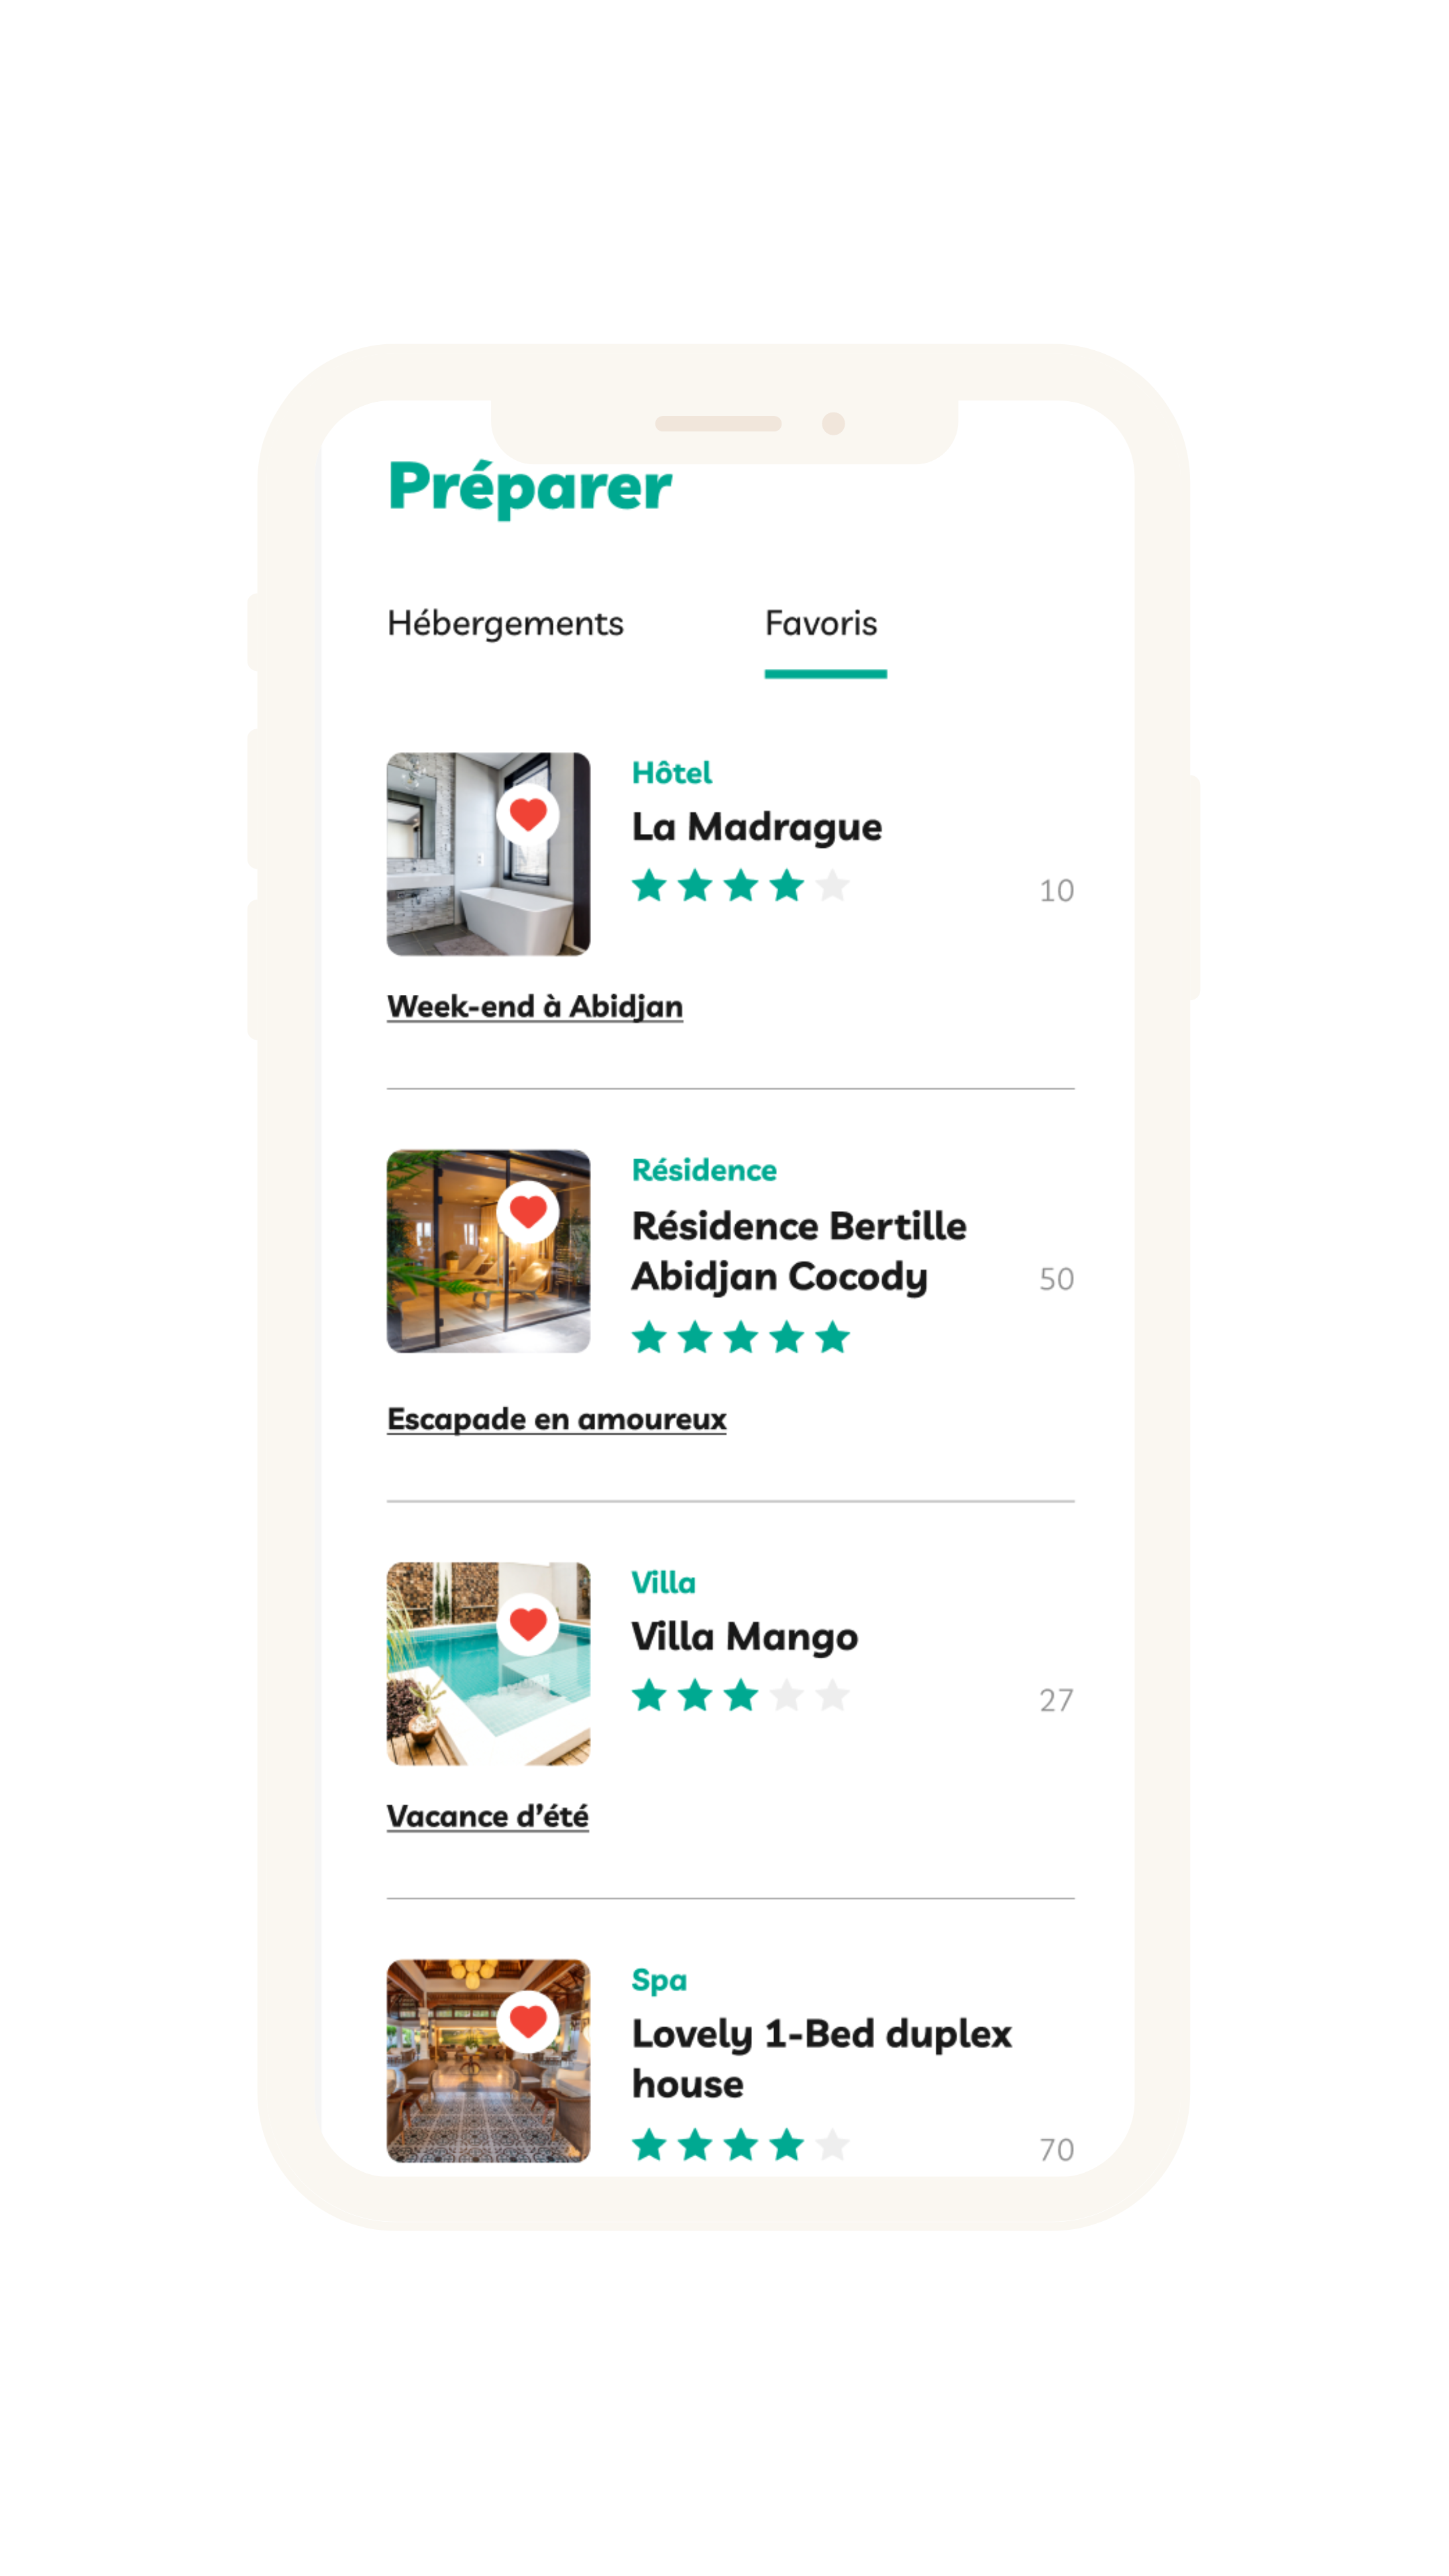Screen dimensions: 1449x2576
Task: Open Résidence Bertille Abidjan Cocody title
Action: pos(799,1252)
